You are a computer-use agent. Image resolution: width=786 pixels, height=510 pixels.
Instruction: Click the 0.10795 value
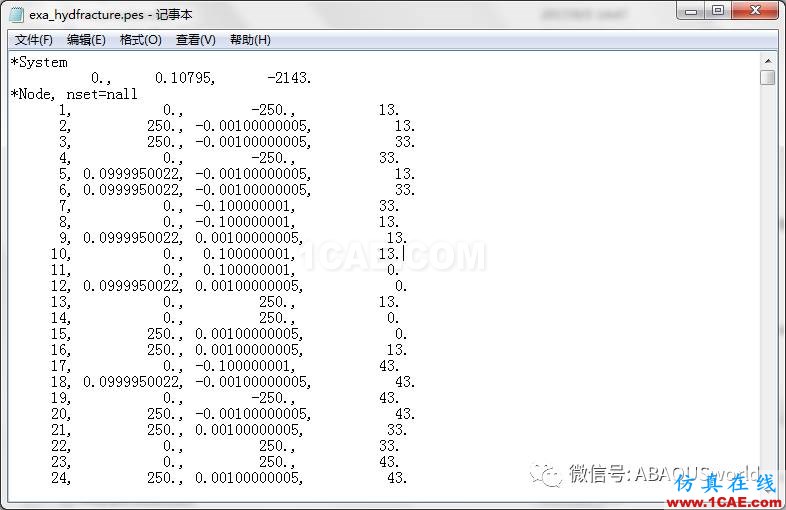point(184,78)
